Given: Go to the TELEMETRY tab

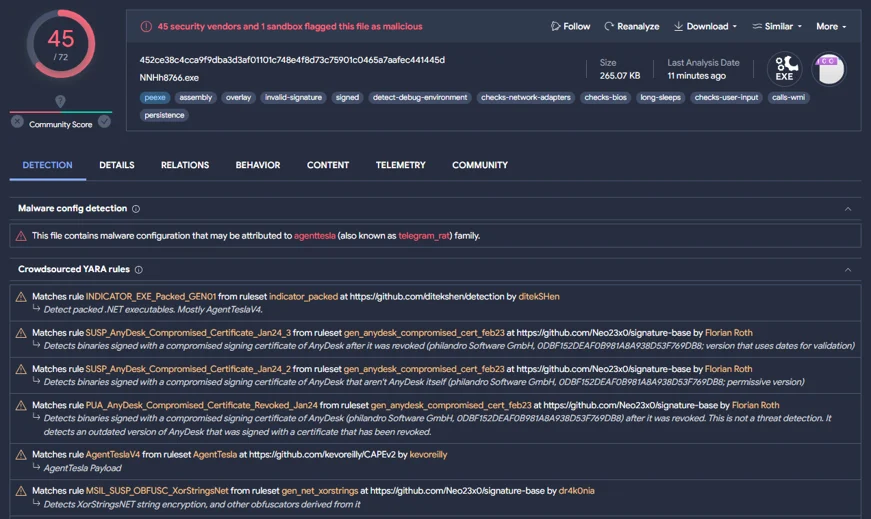Looking at the screenshot, I should (401, 165).
